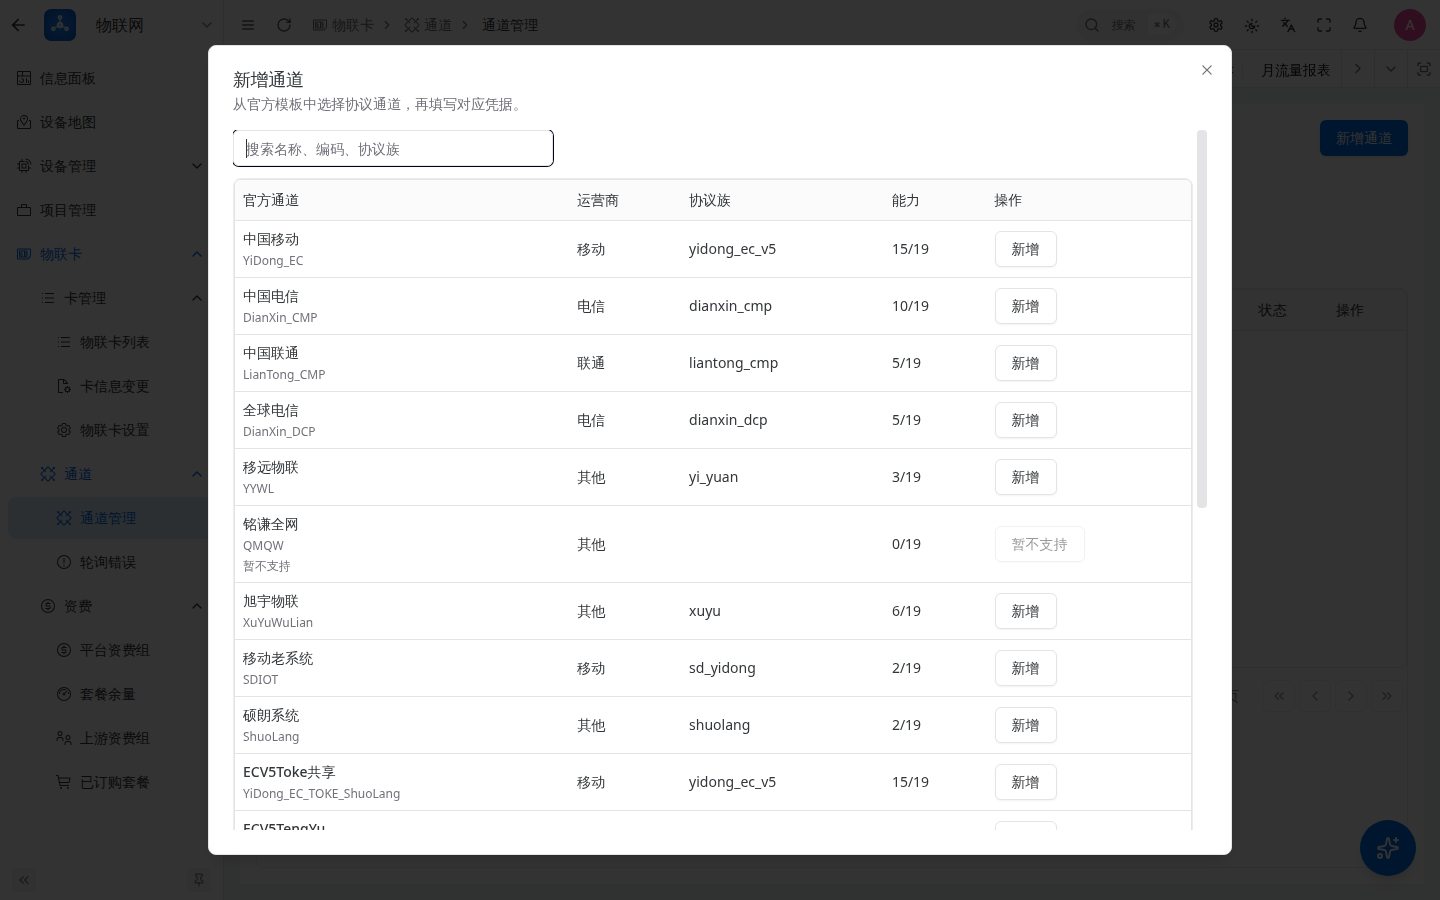The image size is (1440, 900).
Task: Maximize the content area icon
Action: click(x=1424, y=69)
